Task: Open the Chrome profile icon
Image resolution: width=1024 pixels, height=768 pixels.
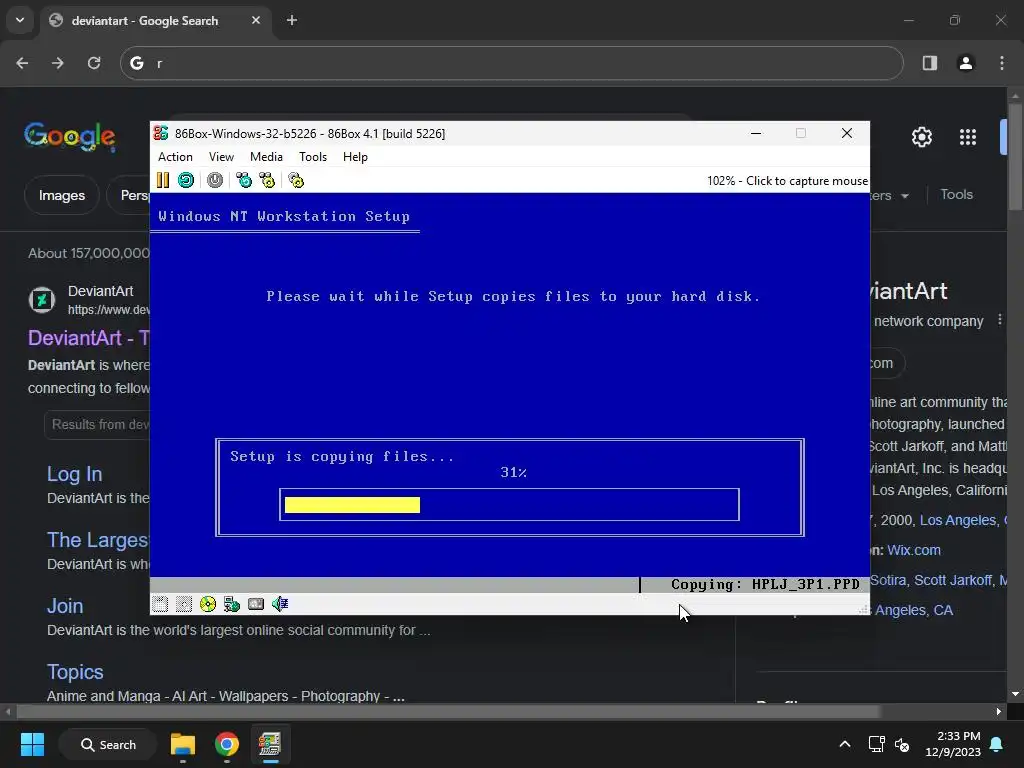Action: tap(965, 63)
